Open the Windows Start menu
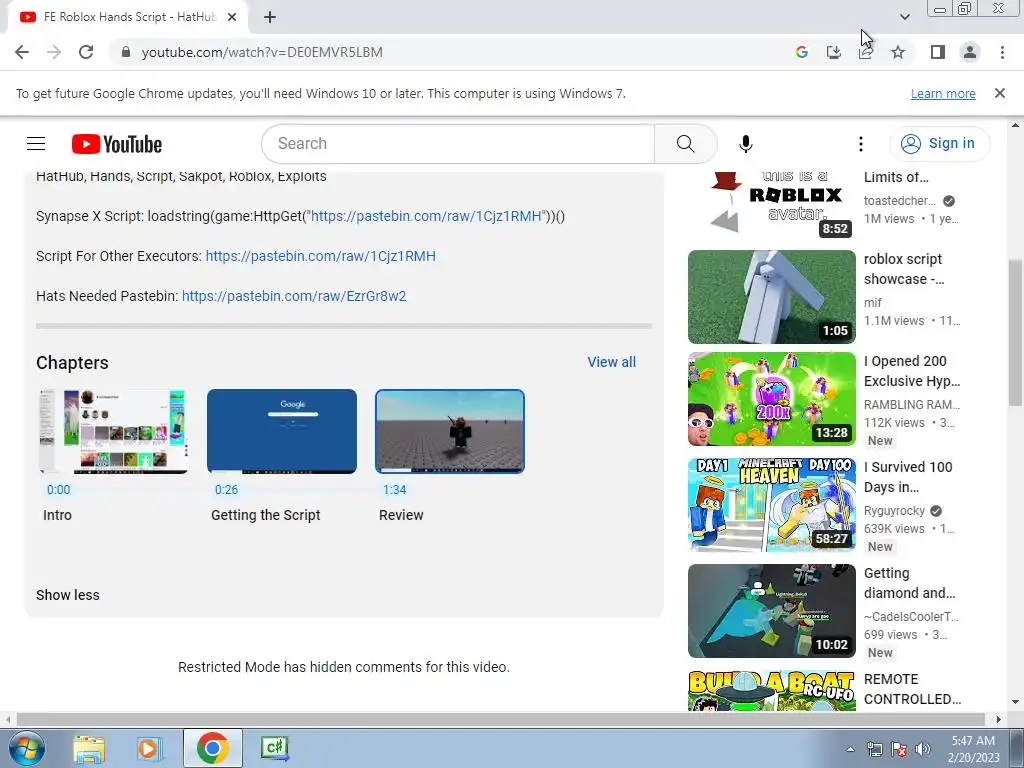Screen dimensions: 1024x768 pos(26,748)
